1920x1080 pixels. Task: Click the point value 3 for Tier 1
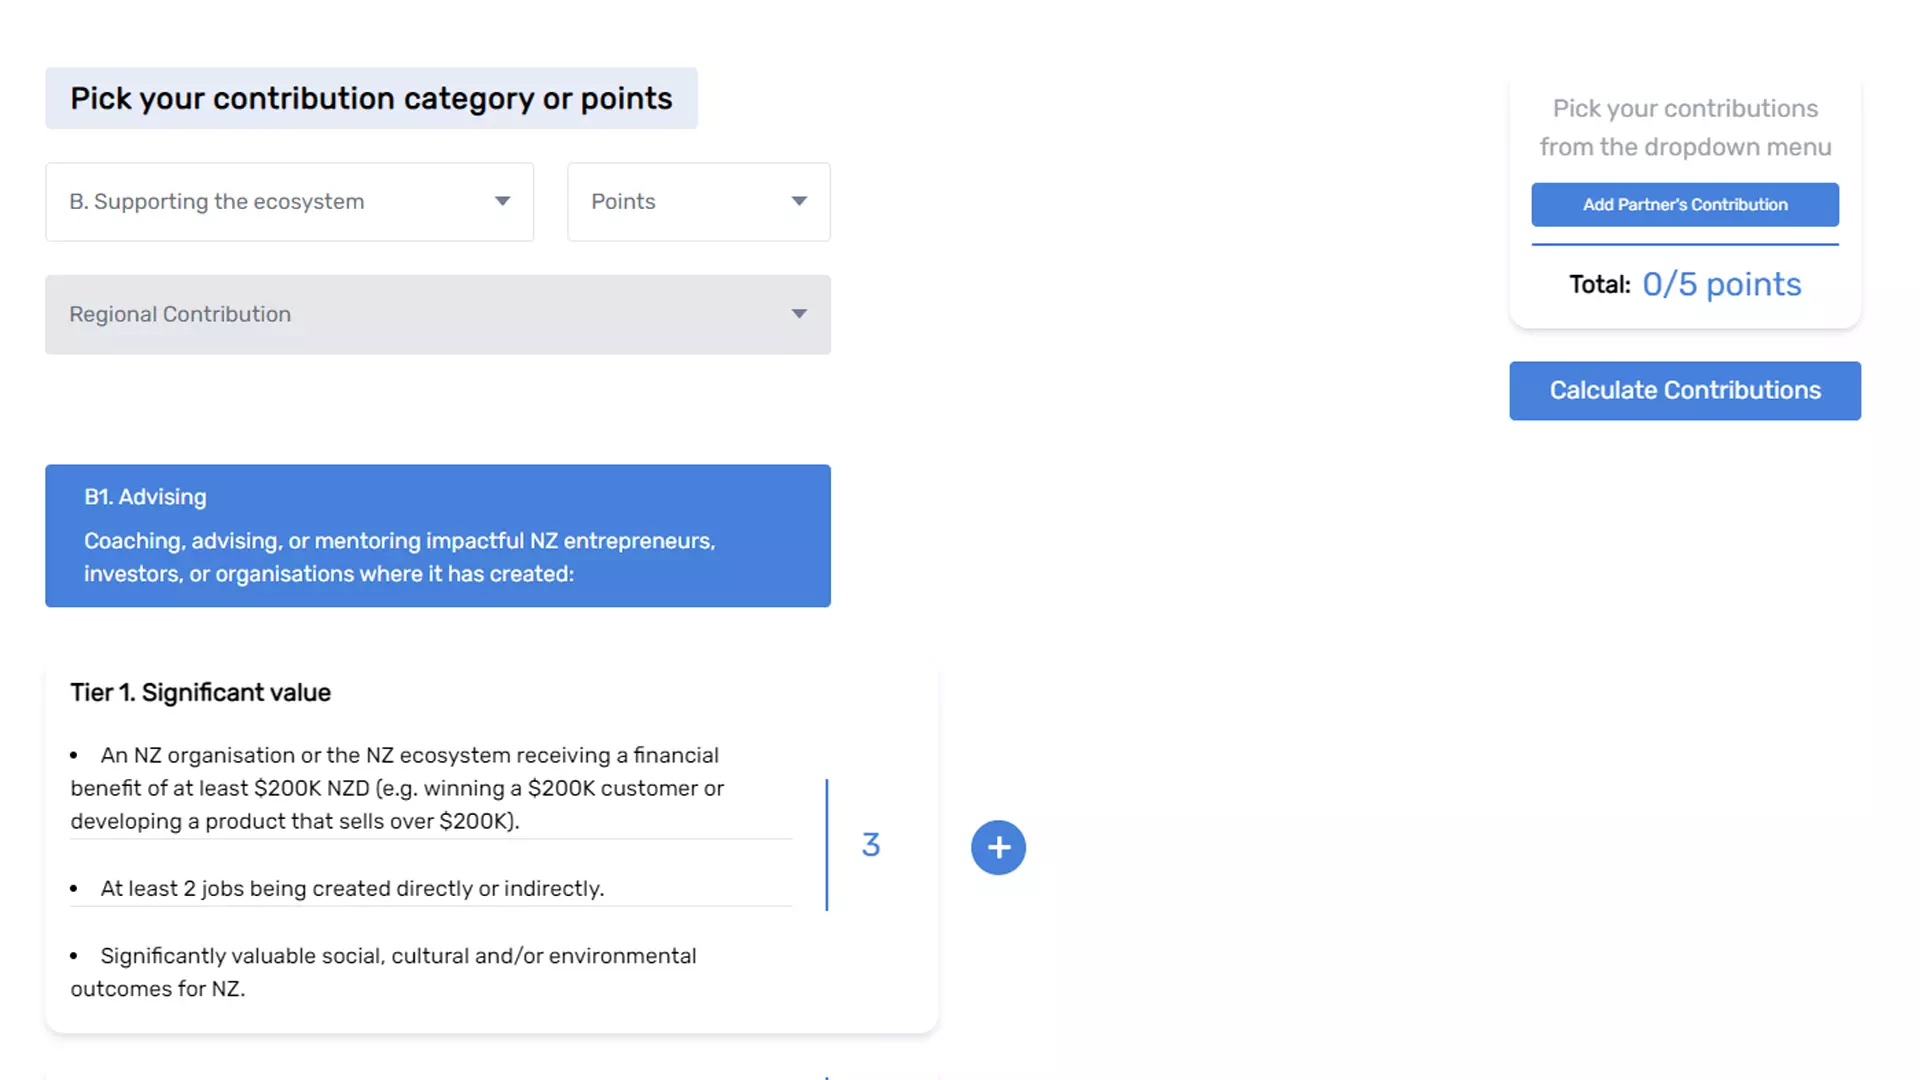pos(871,845)
